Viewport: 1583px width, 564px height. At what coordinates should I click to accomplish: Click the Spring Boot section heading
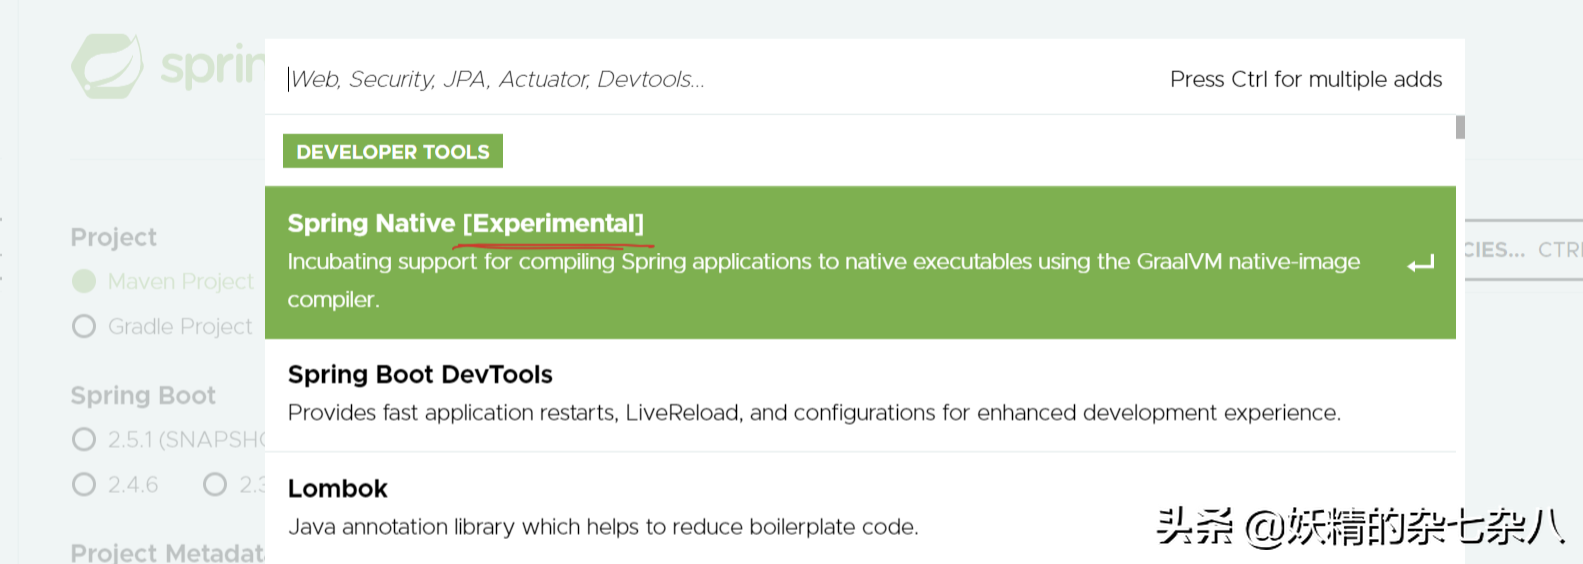coord(143,396)
